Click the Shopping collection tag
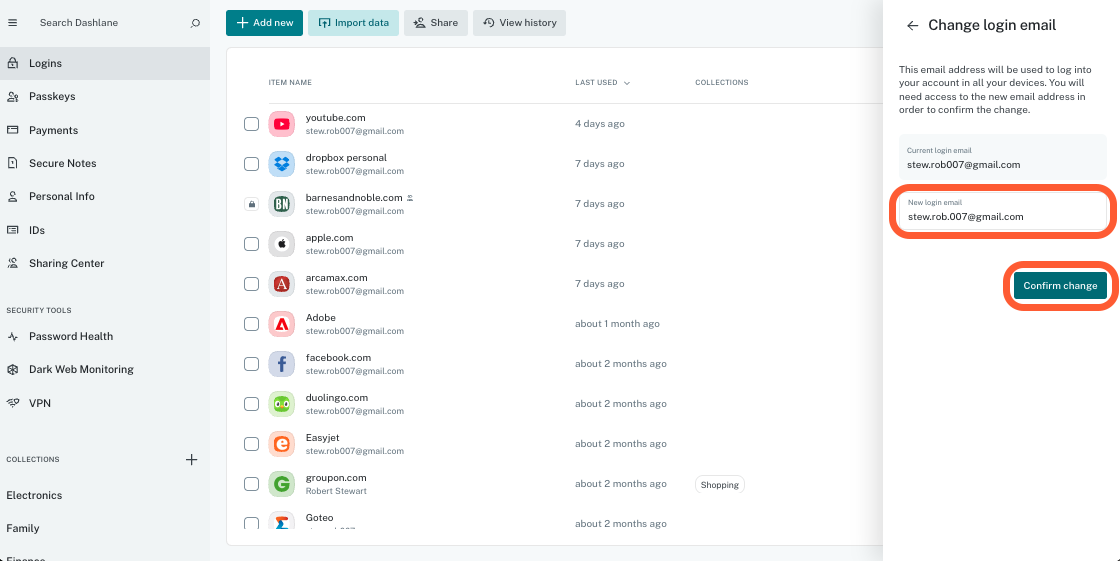 click(719, 485)
